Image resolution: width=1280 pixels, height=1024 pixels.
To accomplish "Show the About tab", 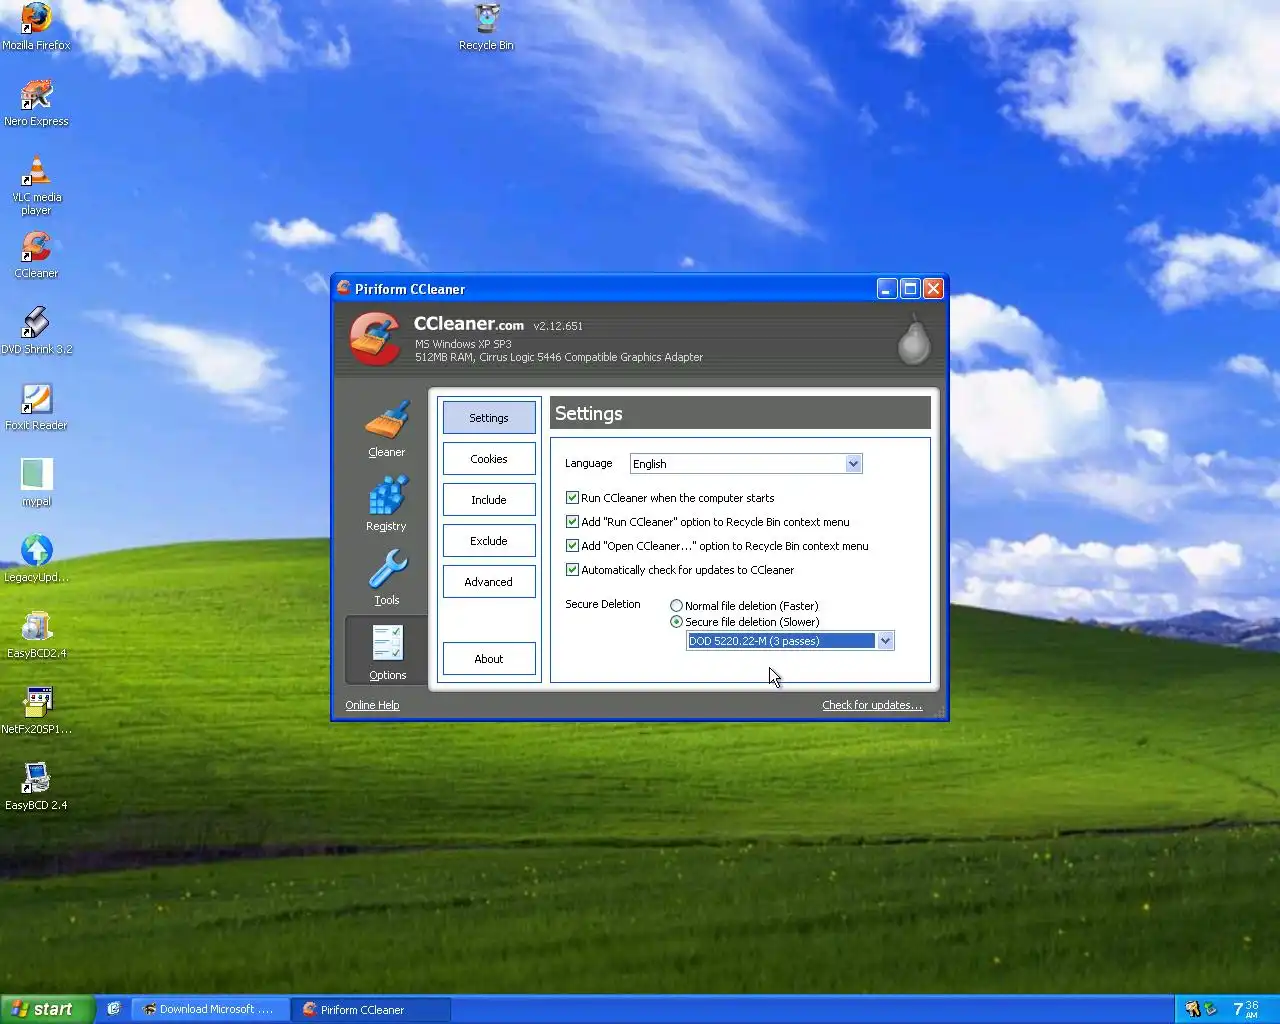I will click(489, 659).
